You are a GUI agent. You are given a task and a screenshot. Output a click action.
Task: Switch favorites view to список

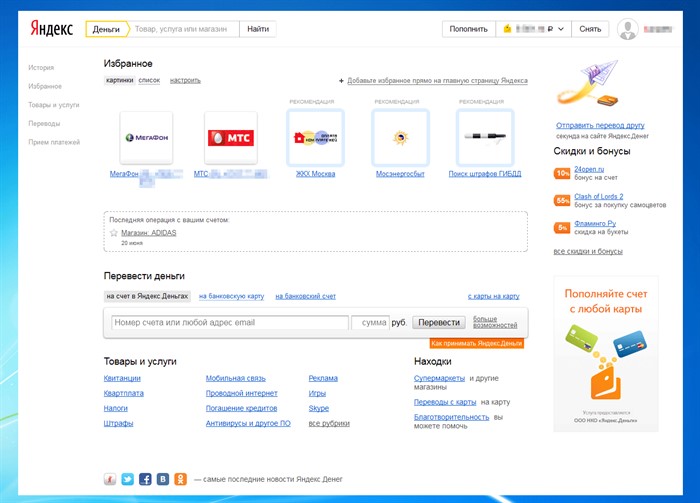149,80
